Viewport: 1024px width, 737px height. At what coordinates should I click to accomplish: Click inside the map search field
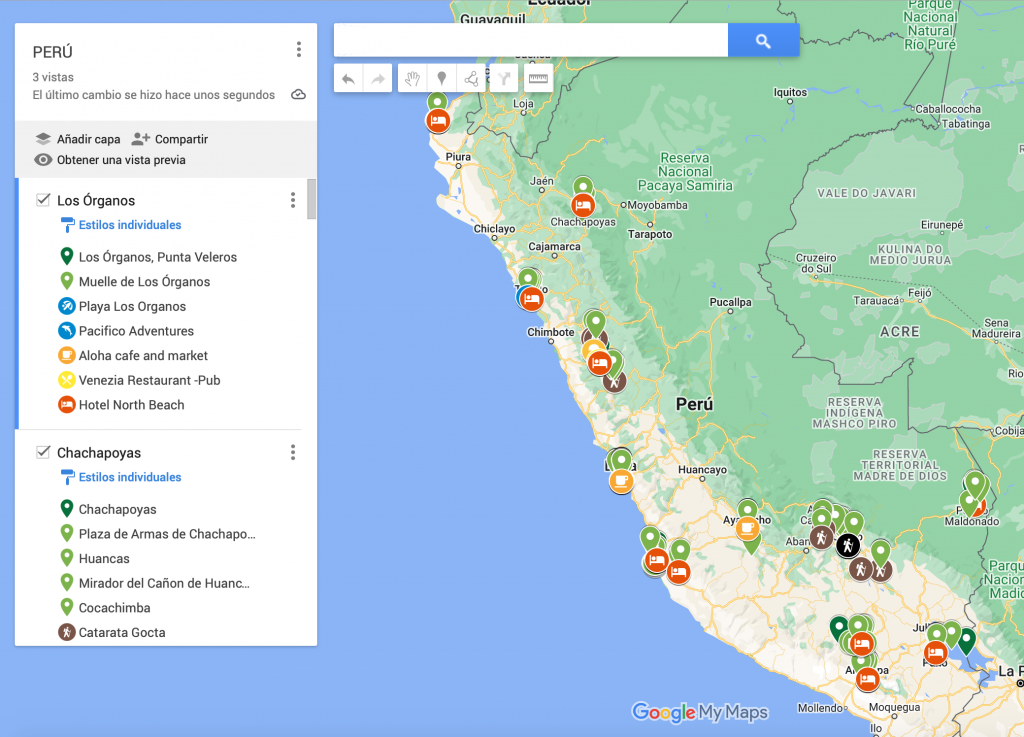point(530,41)
